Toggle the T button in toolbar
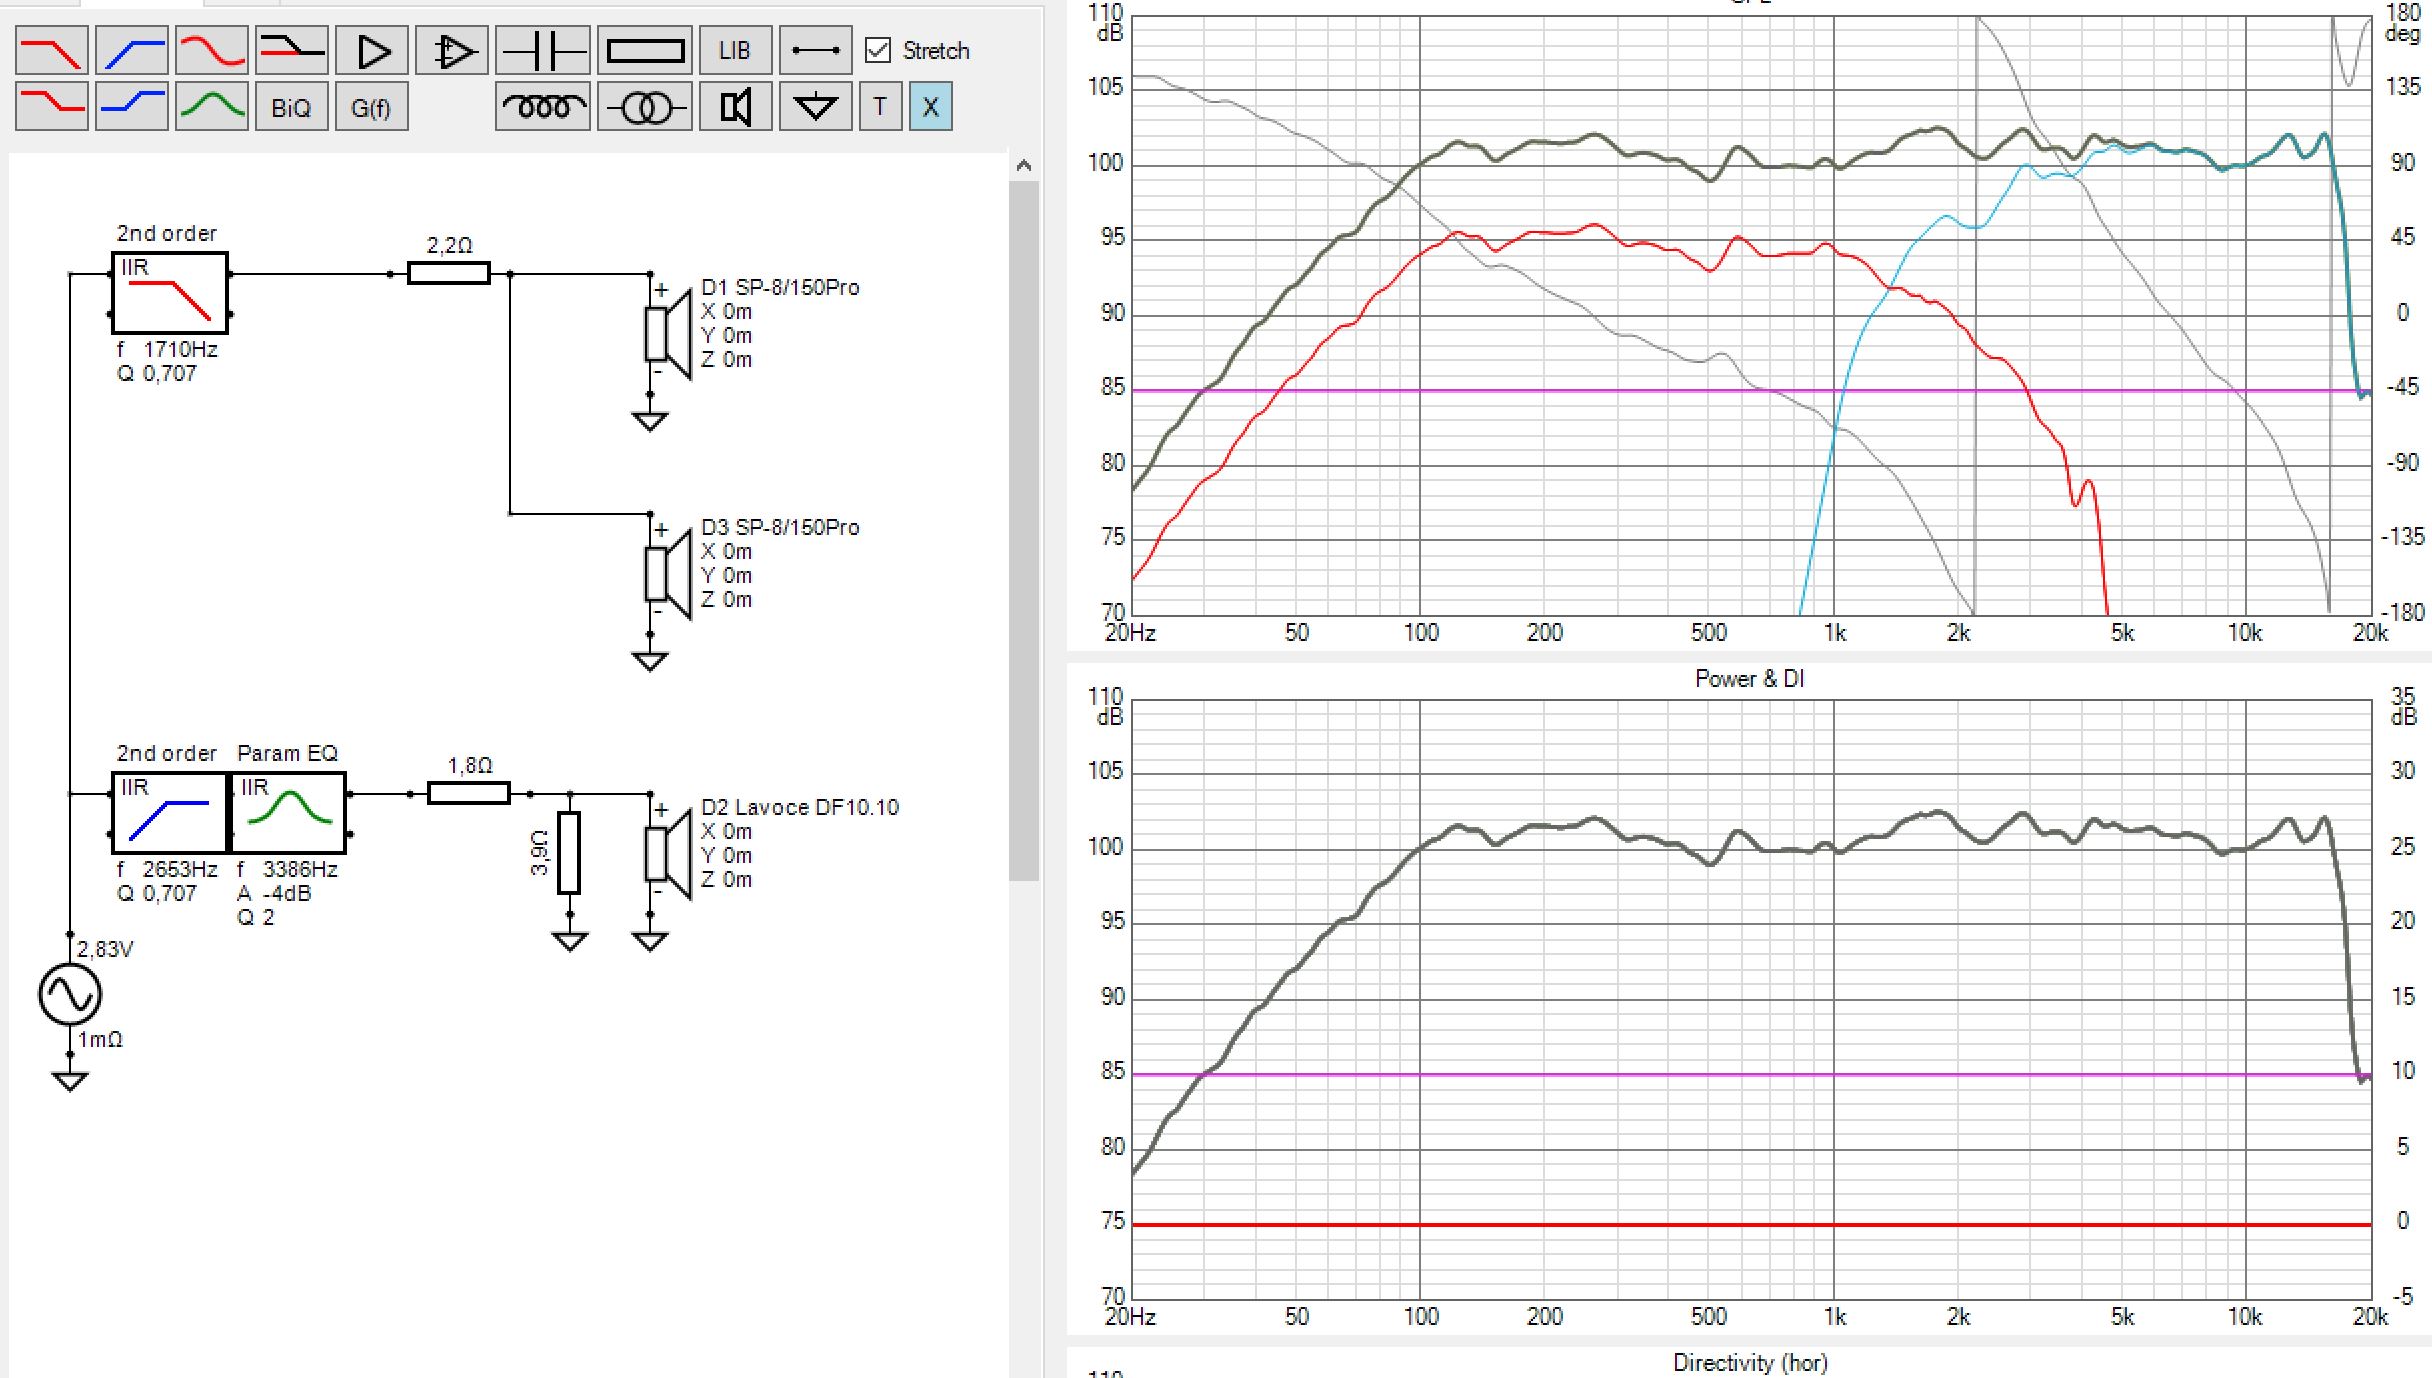The width and height of the screenshot is (2432, 1378). pos(880,107)
